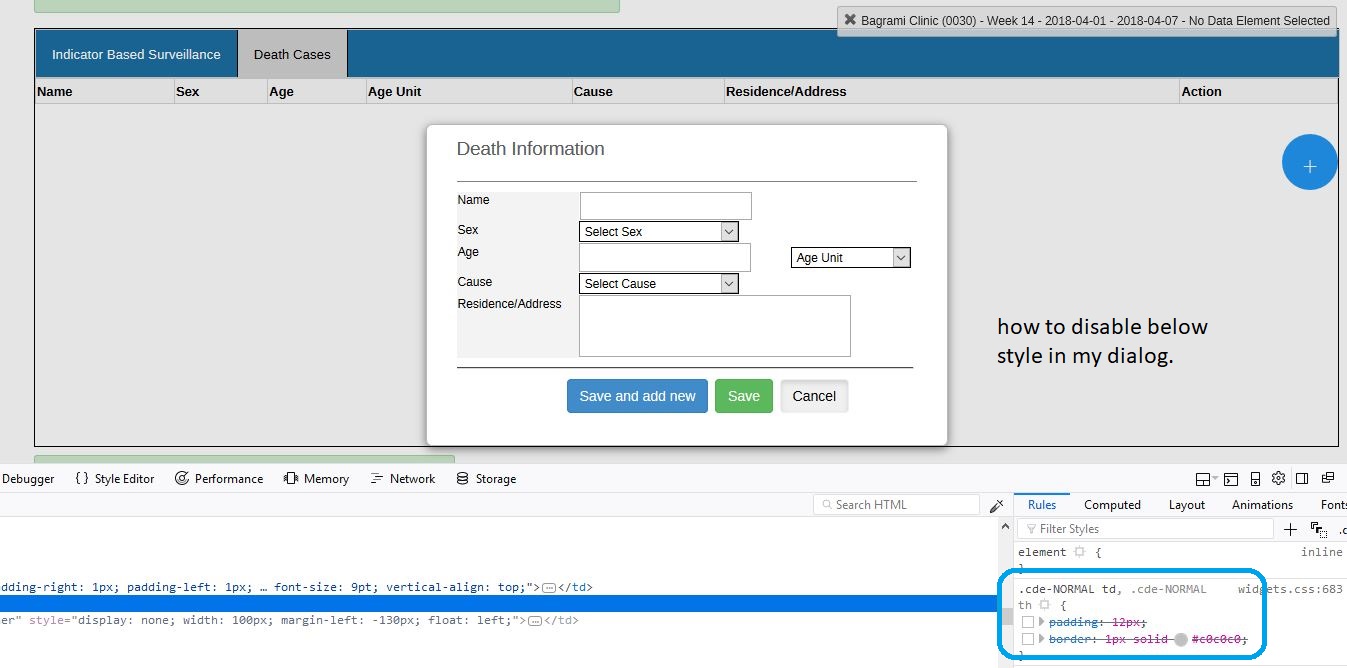
Task: Click the #c0c0c0 border color swatch
Action: (1181, 639)
